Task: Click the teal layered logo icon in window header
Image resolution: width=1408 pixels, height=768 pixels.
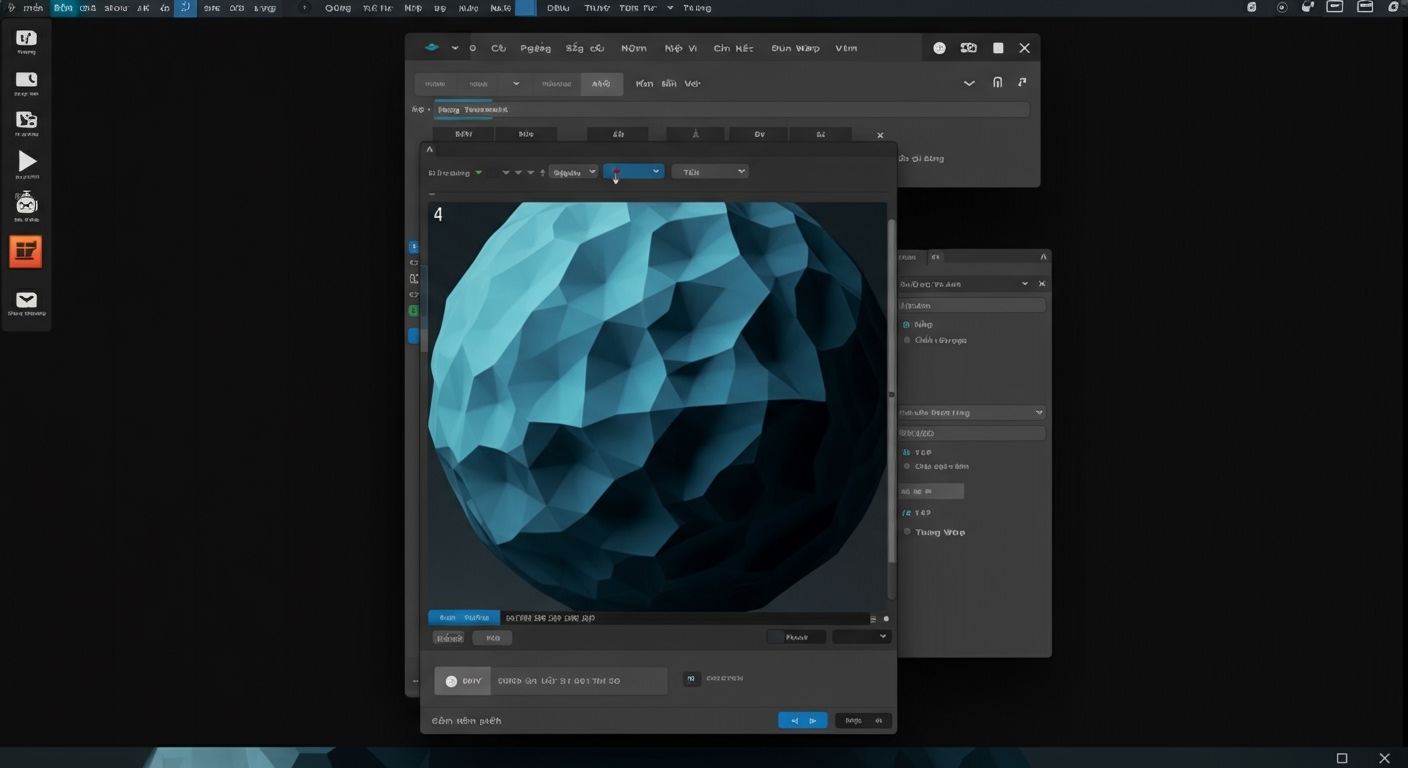Action: pyautogui.click(x=432, y=48)
